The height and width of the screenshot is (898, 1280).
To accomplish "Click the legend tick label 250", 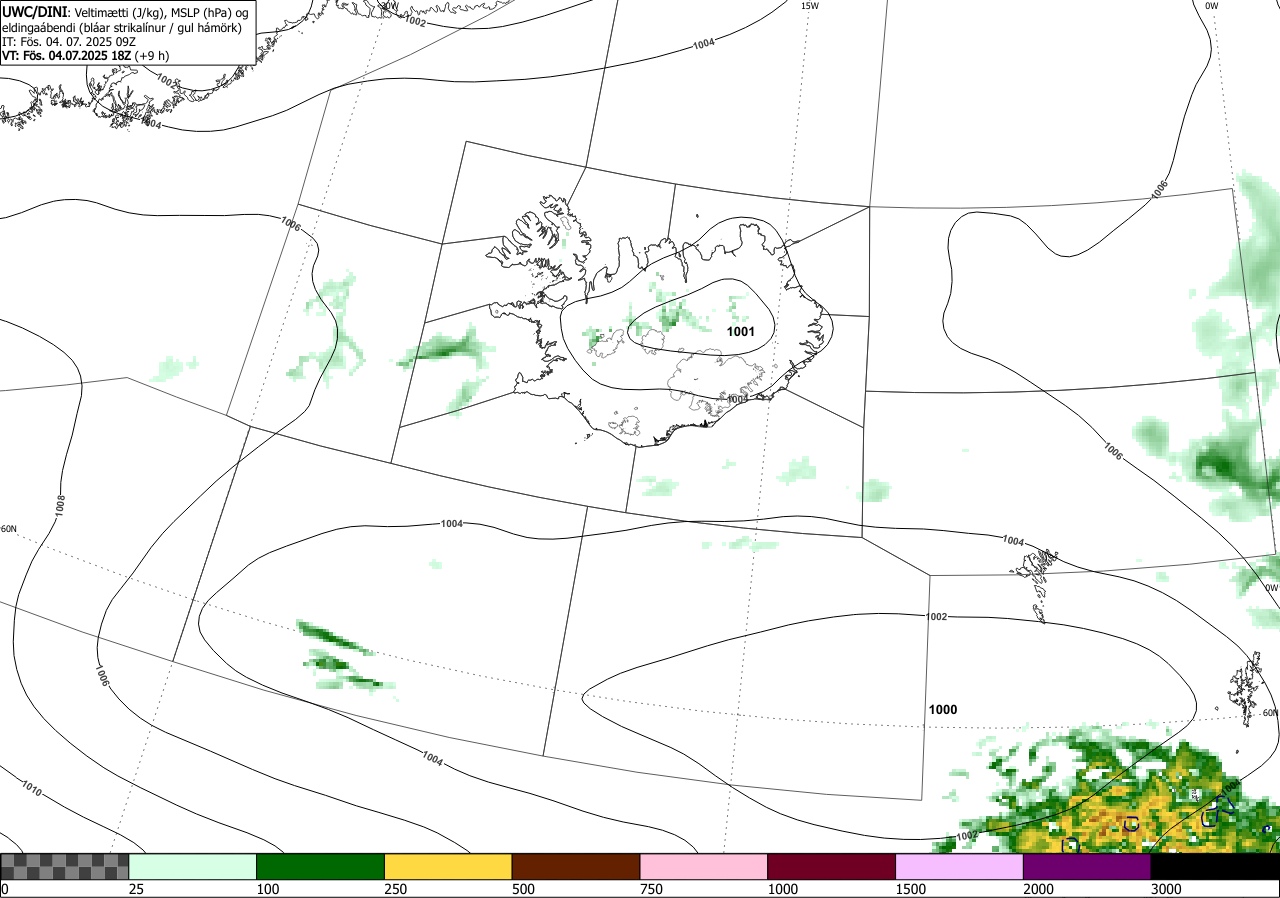I will click(396, 889).
